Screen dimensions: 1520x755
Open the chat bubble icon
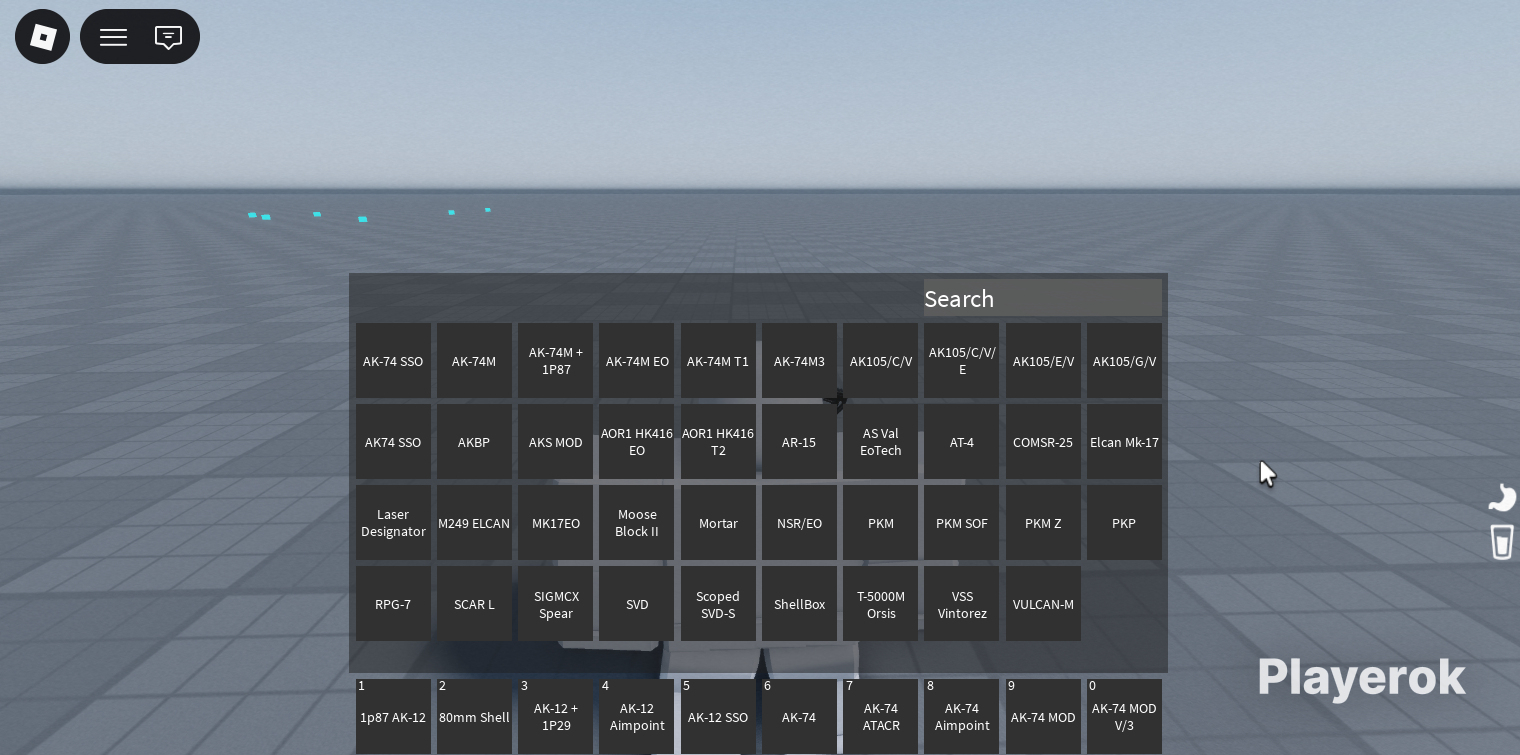tap(168, 37)
